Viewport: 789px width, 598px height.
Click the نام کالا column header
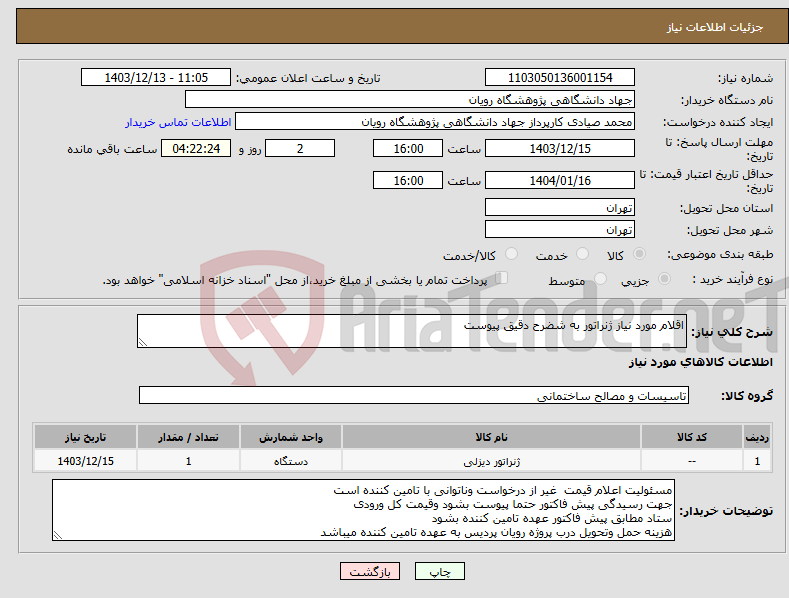491,437
